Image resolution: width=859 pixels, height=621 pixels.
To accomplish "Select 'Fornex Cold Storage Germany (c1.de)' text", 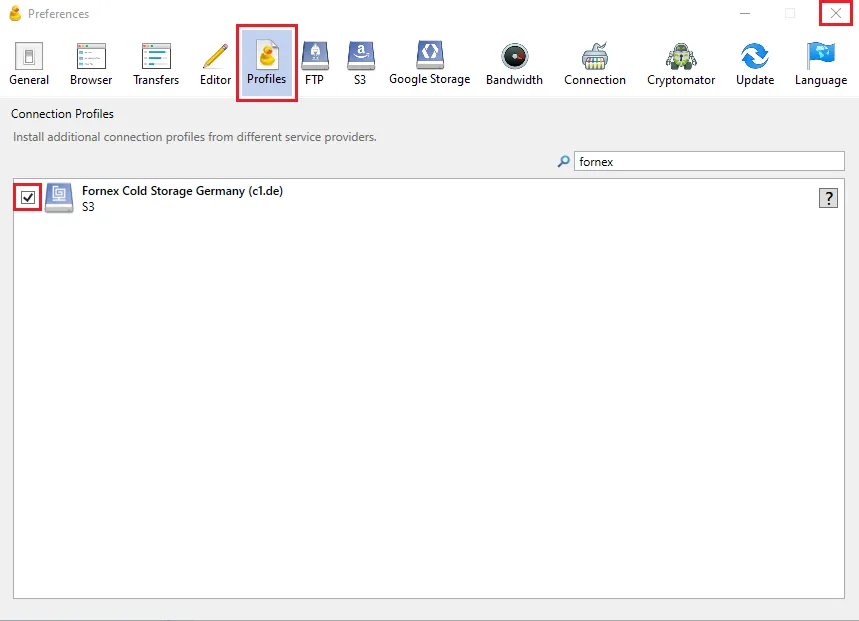I will click(182, 191).
